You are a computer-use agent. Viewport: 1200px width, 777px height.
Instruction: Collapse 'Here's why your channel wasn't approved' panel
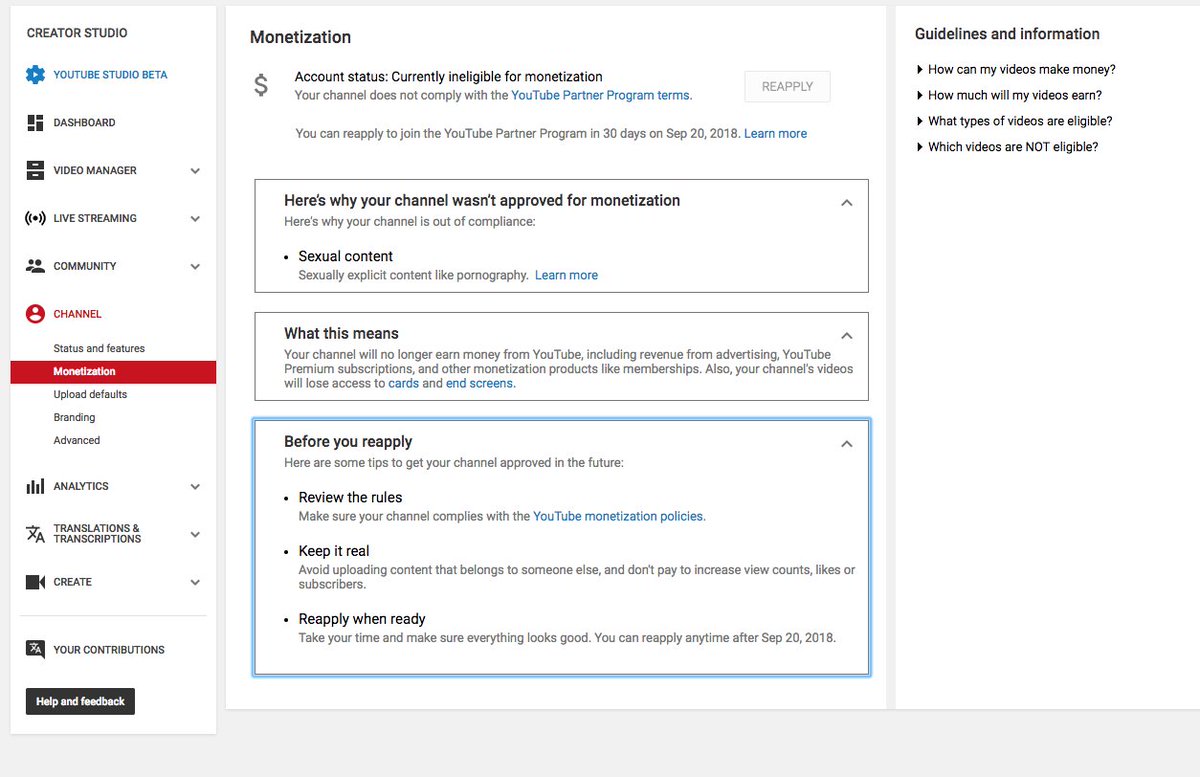coord(847,203)
